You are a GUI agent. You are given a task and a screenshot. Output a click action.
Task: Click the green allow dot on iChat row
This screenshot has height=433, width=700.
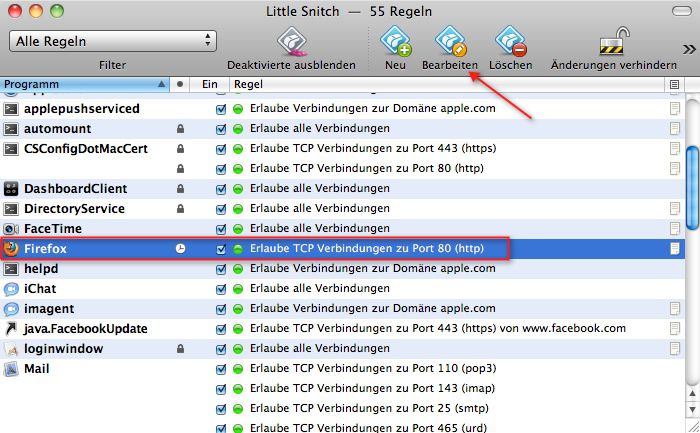click(x=238, y=289)
